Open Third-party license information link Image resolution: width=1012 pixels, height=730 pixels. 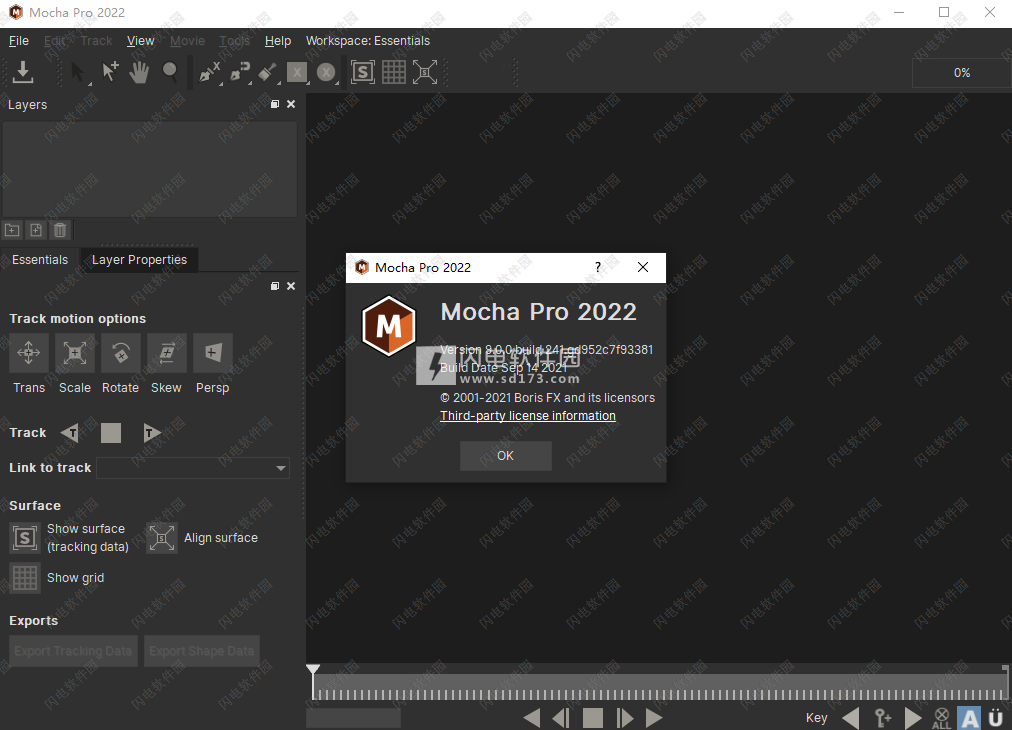pos(528,416)
